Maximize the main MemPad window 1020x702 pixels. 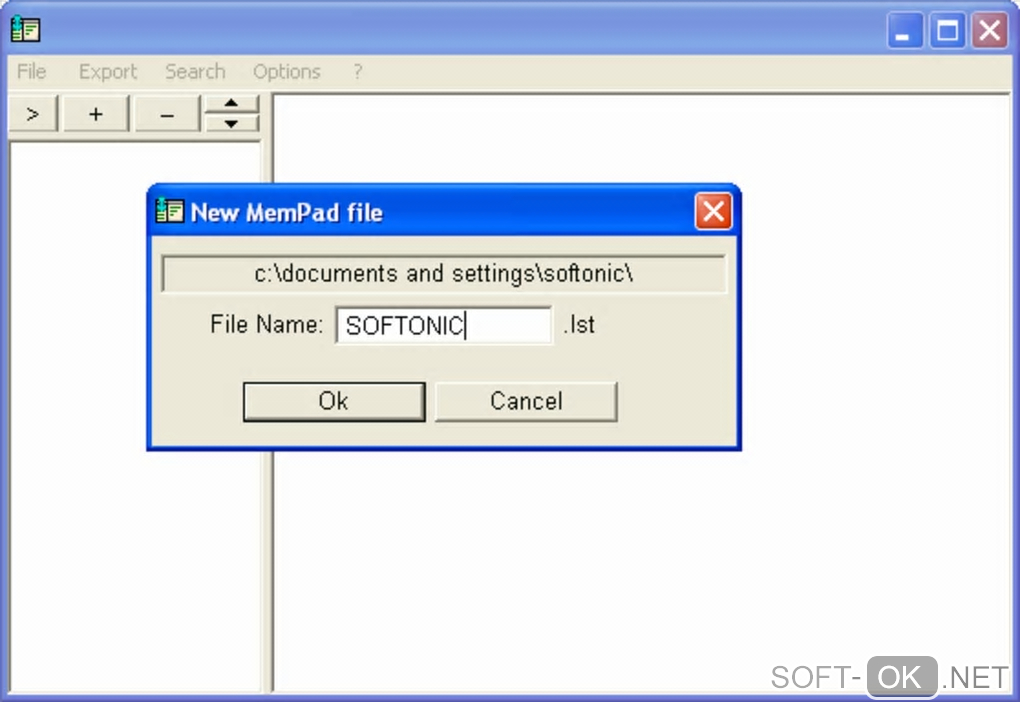tap(947, 30)
